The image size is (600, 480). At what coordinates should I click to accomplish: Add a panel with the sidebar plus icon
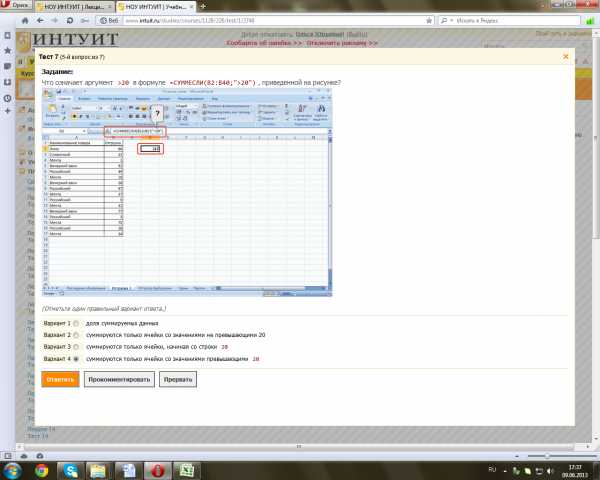[x=7, y=111]
